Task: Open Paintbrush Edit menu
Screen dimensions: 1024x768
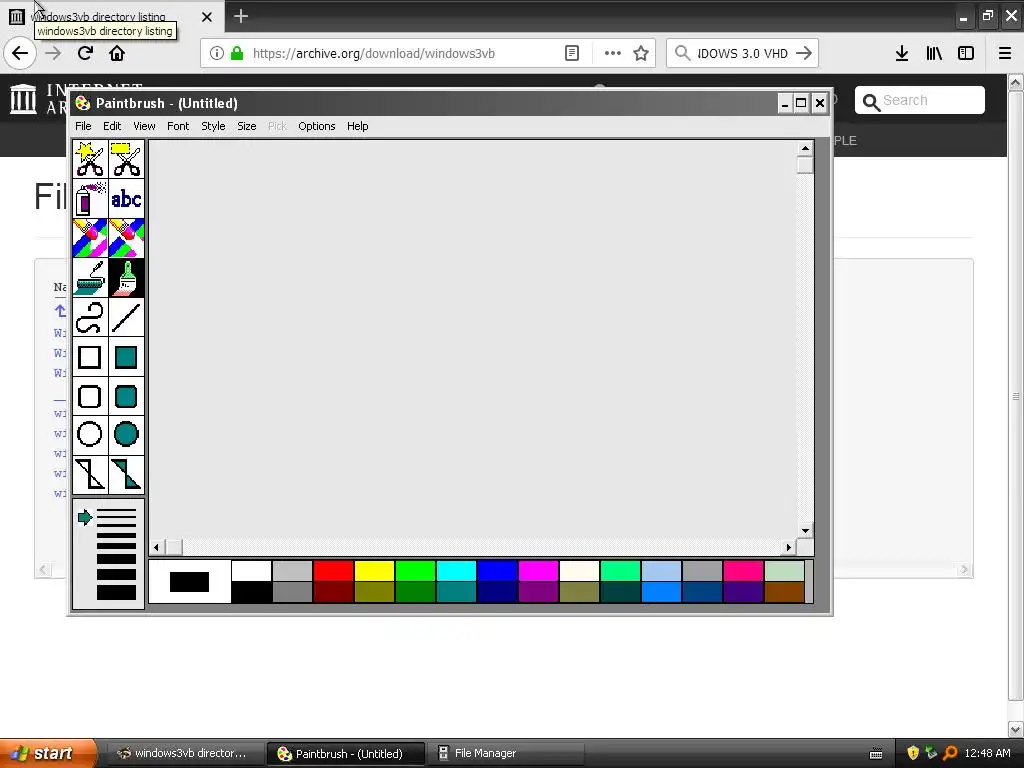Action: tap(112, 126)
